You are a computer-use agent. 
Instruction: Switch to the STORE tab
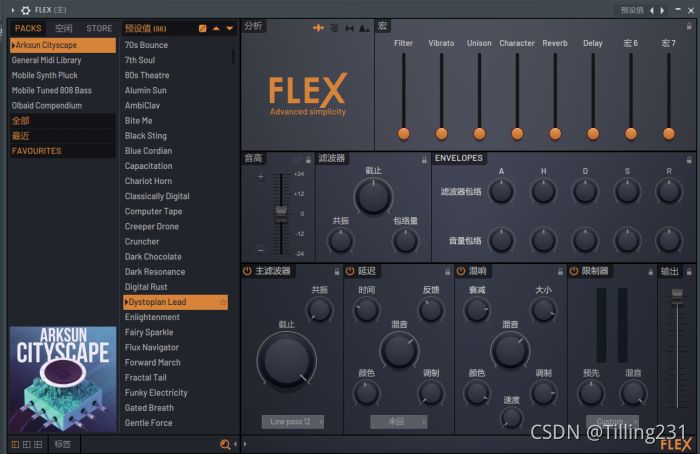99,29
